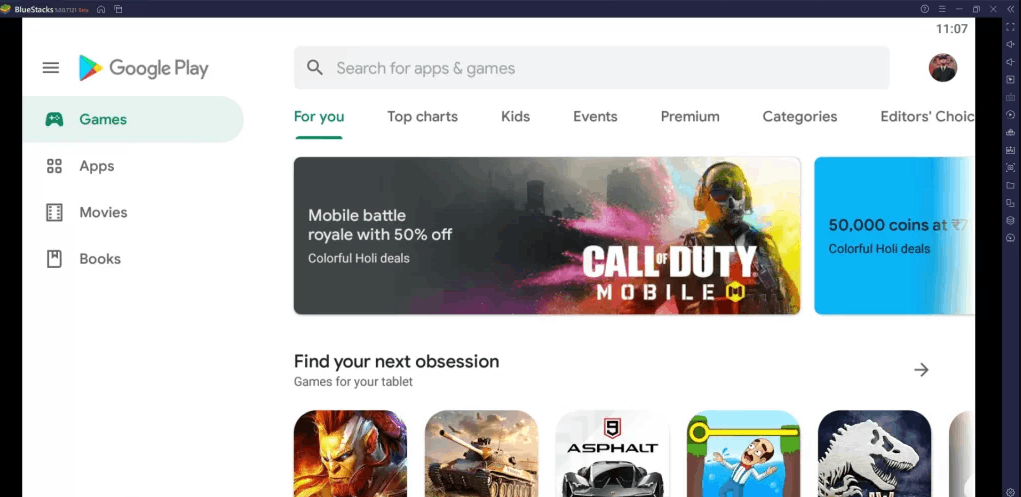Collapse the BlueStacks side toolbar chevrons
The width and height of the screenshot is (1021, 497).
point(1010,9)
